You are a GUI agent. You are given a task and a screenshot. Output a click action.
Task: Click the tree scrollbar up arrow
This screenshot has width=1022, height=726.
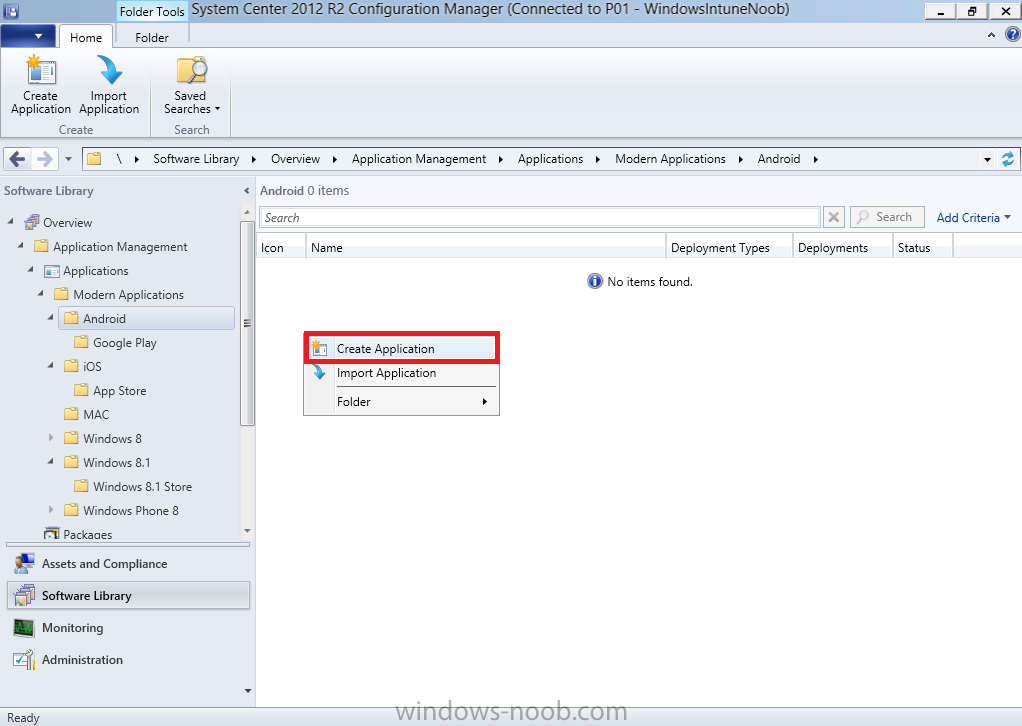tap(247, 212)
